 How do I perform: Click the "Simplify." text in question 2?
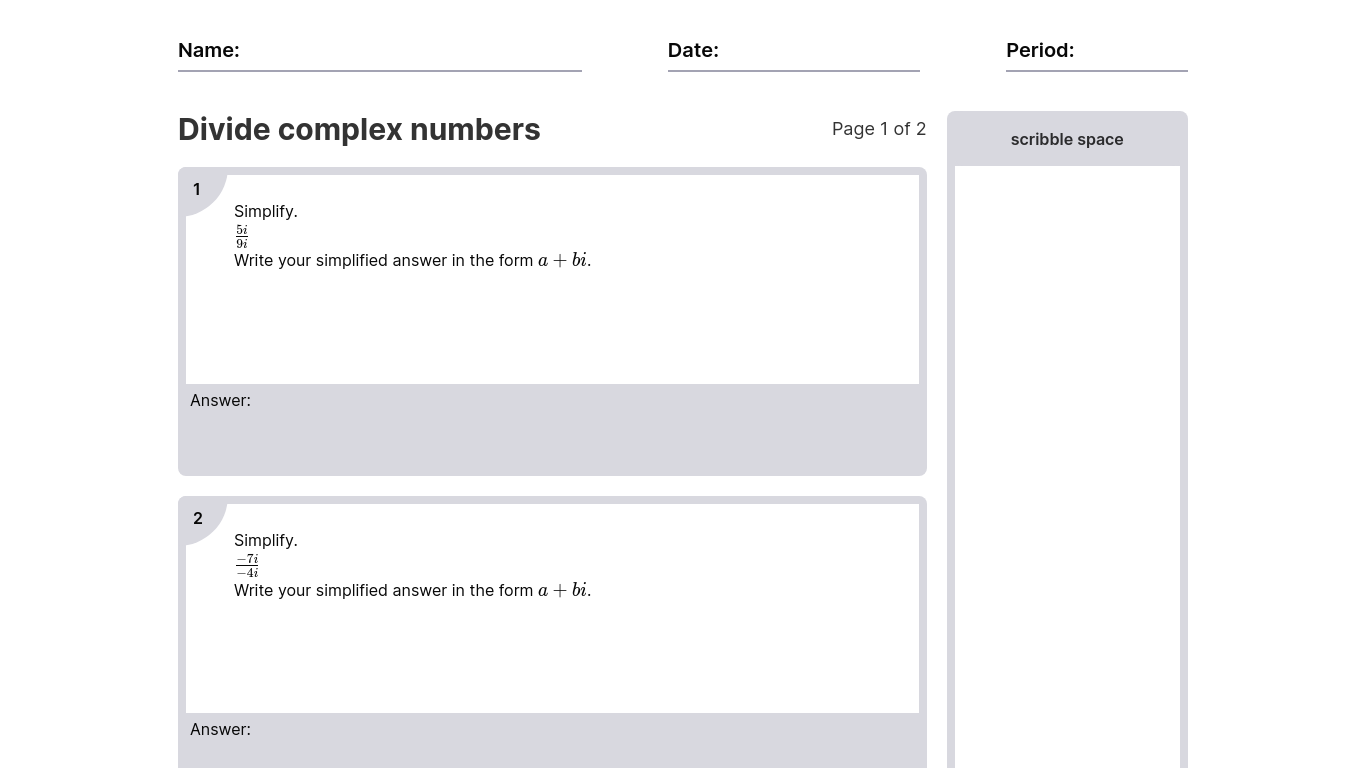(x=266, y=540)
